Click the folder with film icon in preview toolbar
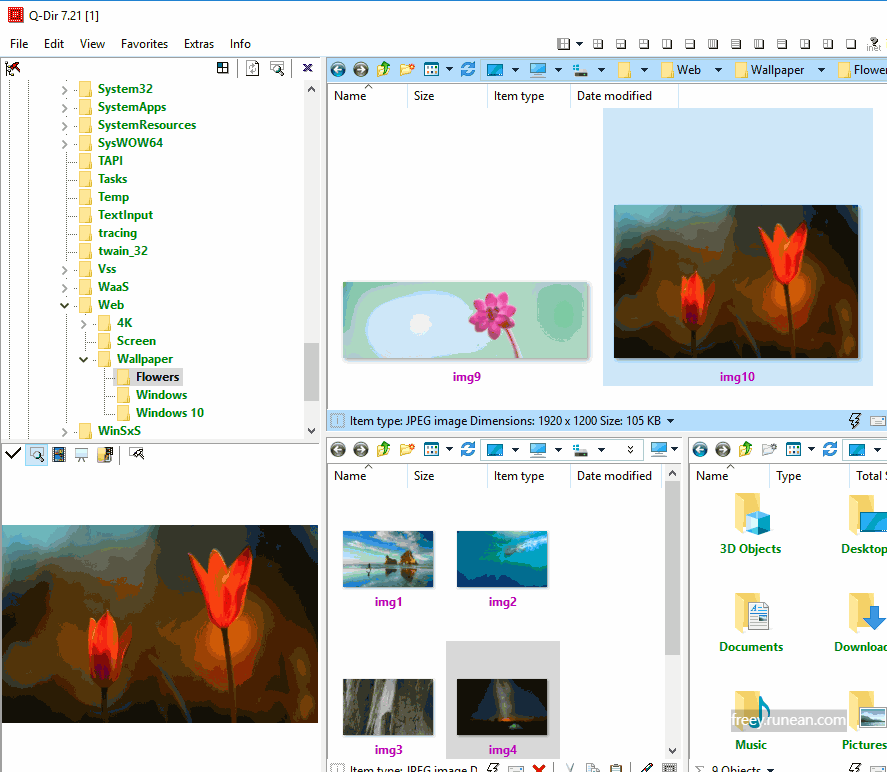The width and height of the screenshot is (887, 772). pos(105,454)
